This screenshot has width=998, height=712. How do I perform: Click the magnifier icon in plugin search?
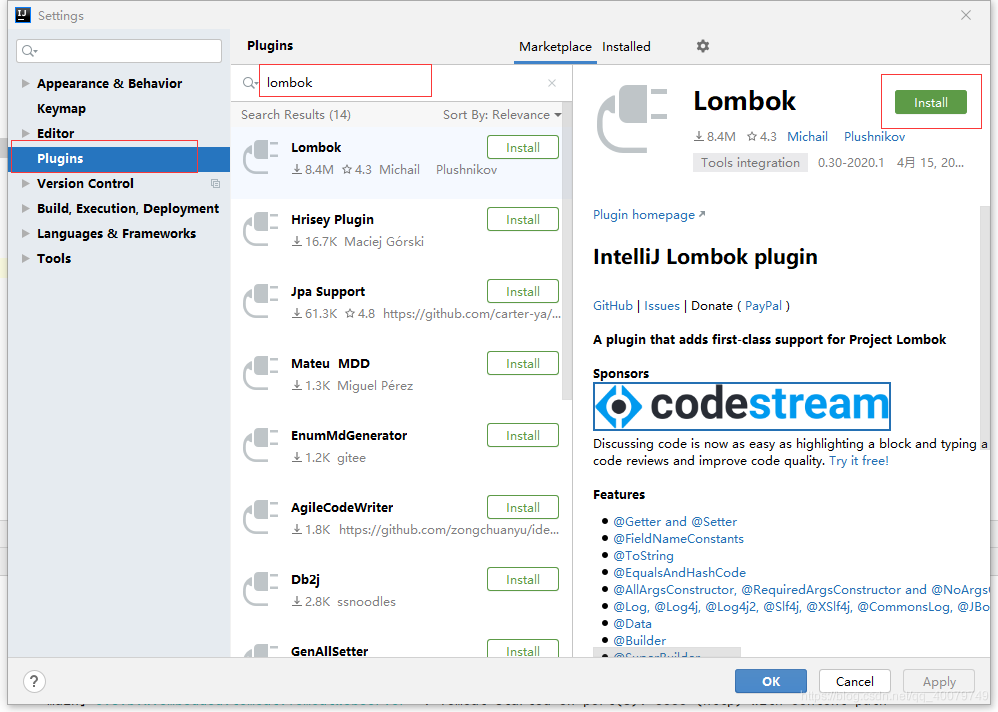(x=250, y=83)
